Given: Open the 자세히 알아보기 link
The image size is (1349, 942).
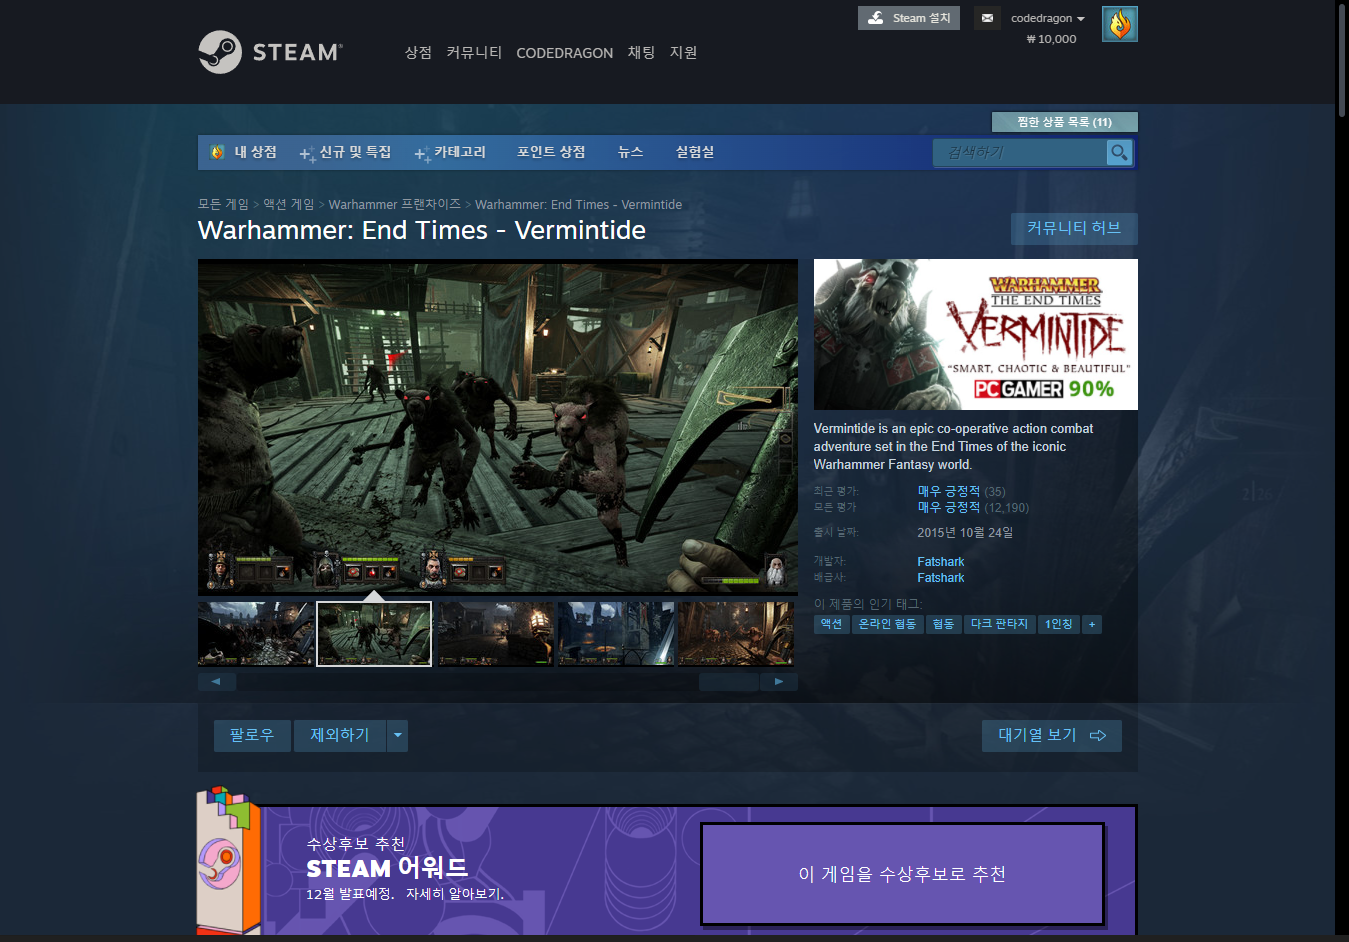Looking at the screenshot, I should click(455, 893).
